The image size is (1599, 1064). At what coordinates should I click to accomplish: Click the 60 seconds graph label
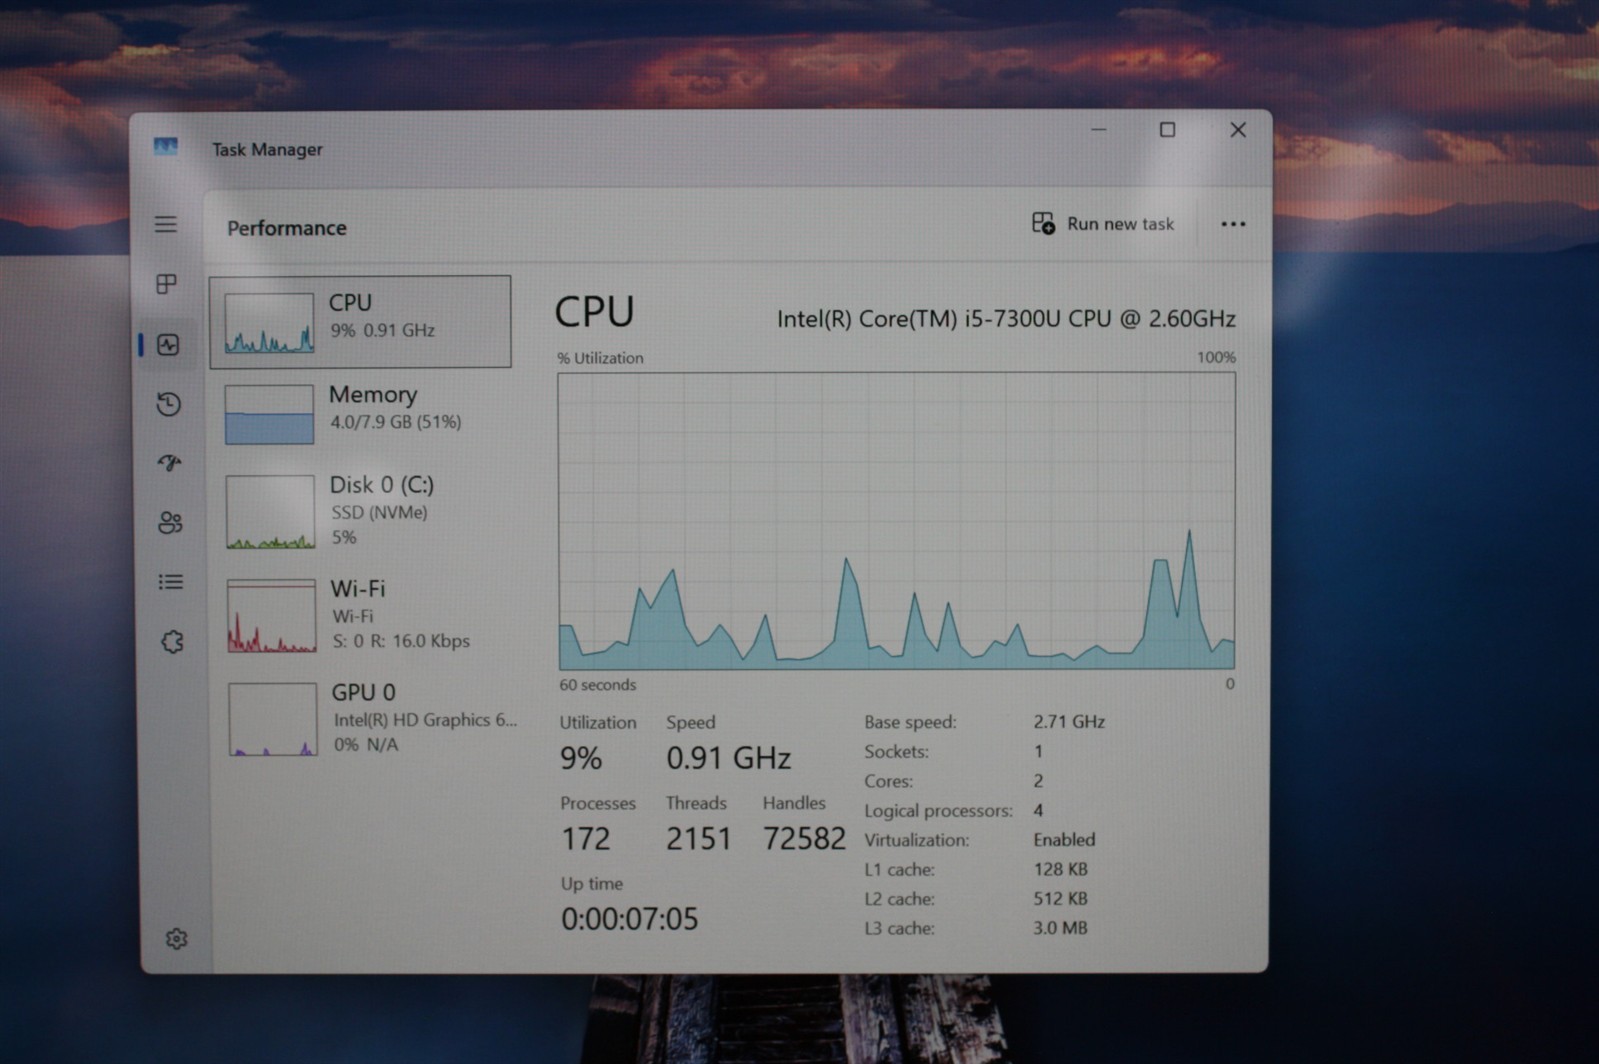pos(598,685)
